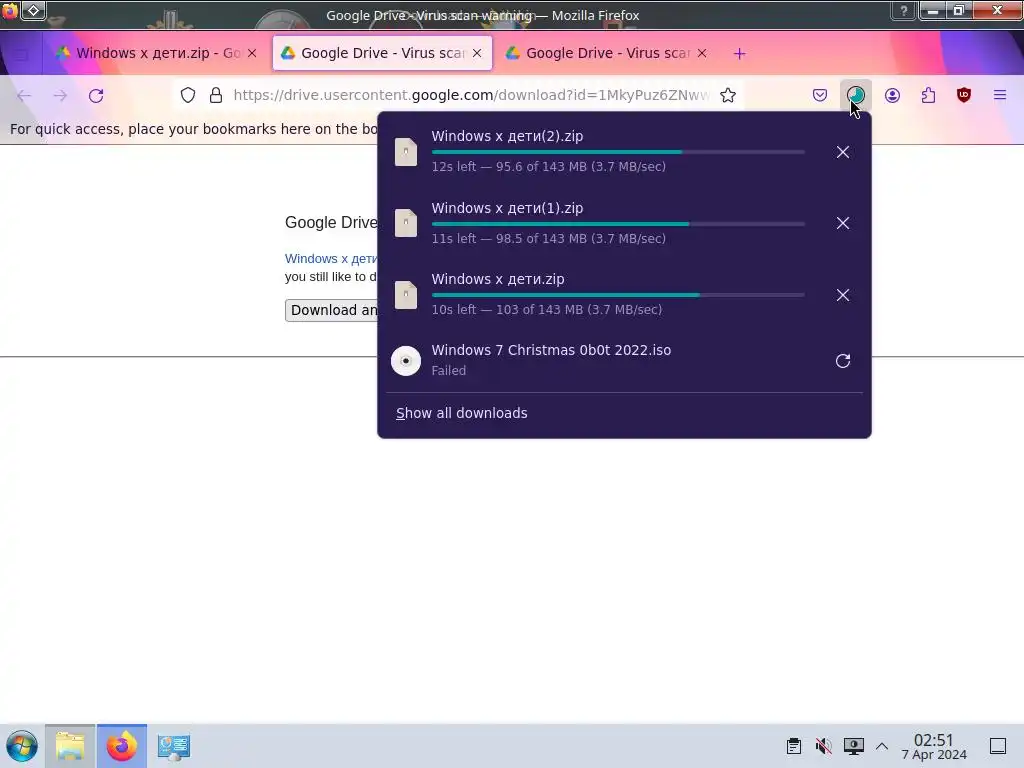
Task: Open system settings taskbar icon
Action: tap(174, 746)
